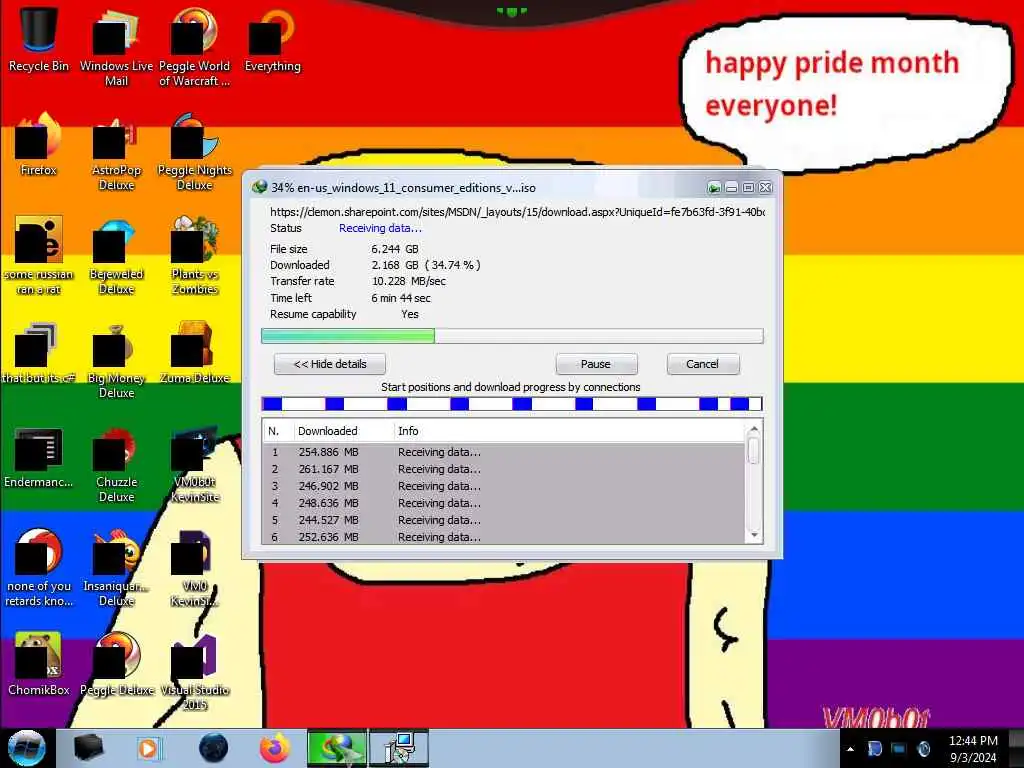1024x768 pixels.
Task: Open the Recycle Bin desktop icon
Action: coord(39,39)
